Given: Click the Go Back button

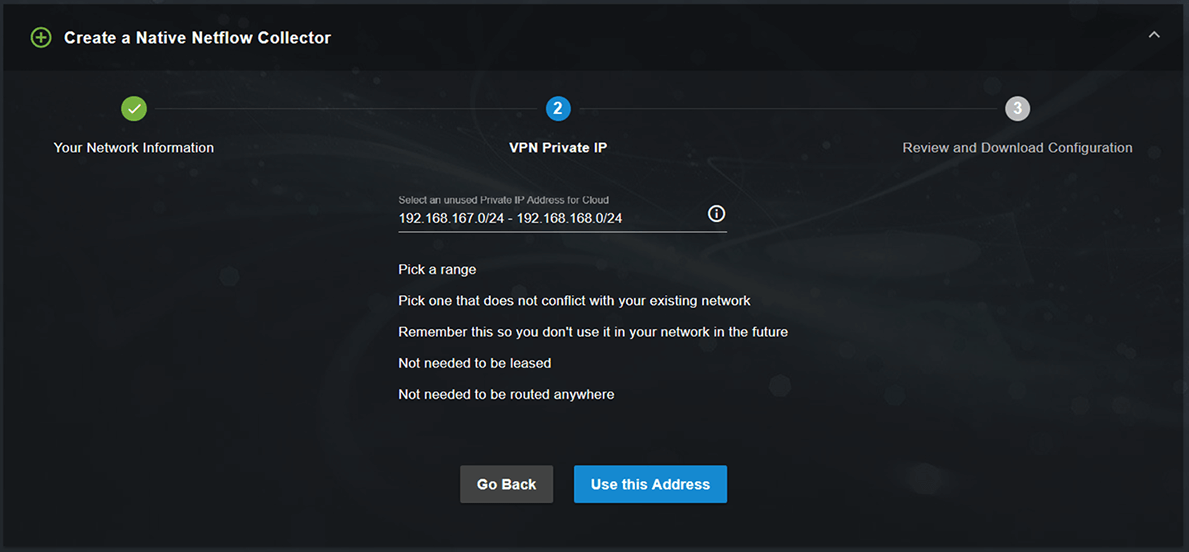Looking at the screenshot, I should pos(507,485).
